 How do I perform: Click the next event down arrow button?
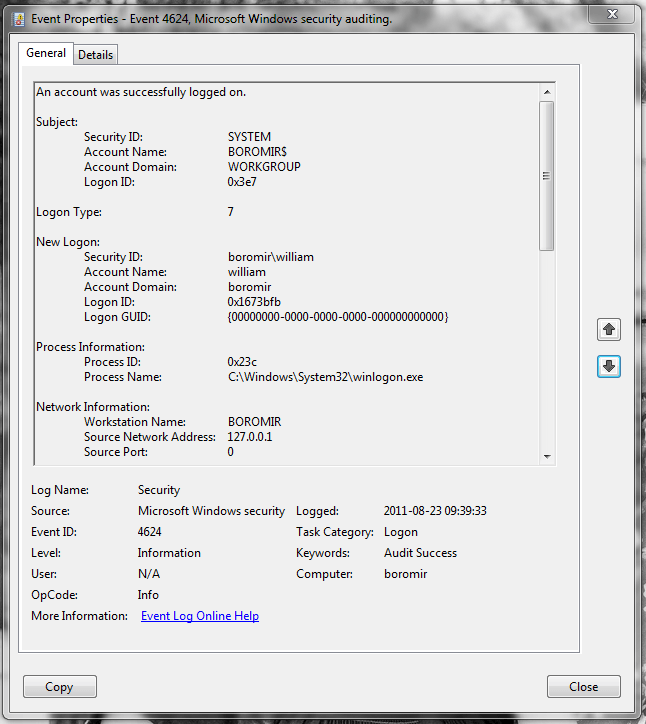pyautogui.click(x=609, y=367)
